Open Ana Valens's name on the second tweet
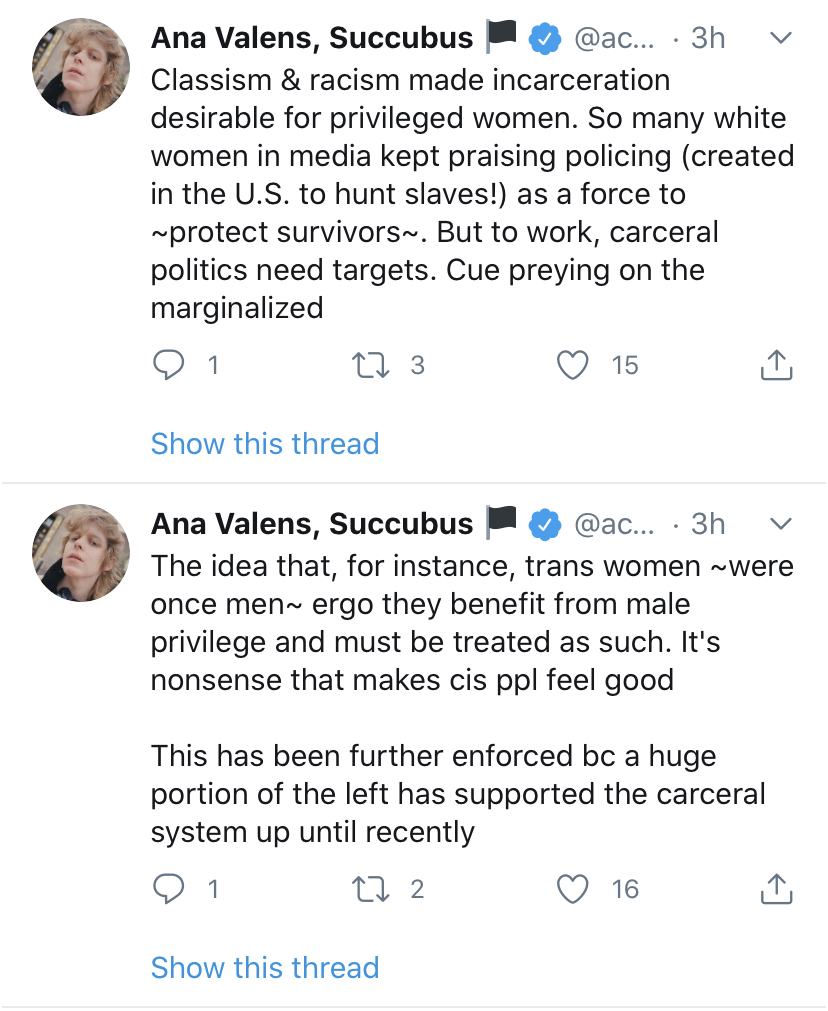This screenshot has width=828, height=1011. pyautogui.click(x=311, y=523)
